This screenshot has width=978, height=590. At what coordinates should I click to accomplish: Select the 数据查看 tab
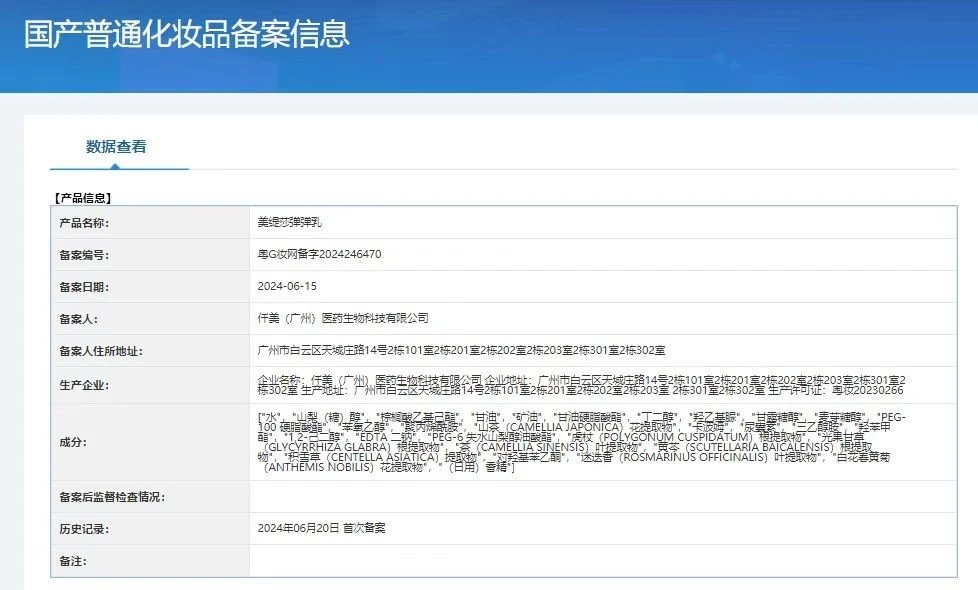coord(116,147)
